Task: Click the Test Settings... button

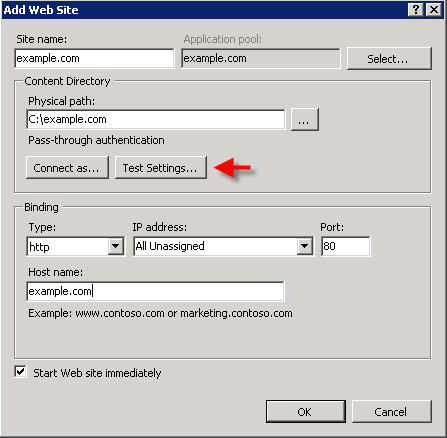Action: (x=161, y=168)
